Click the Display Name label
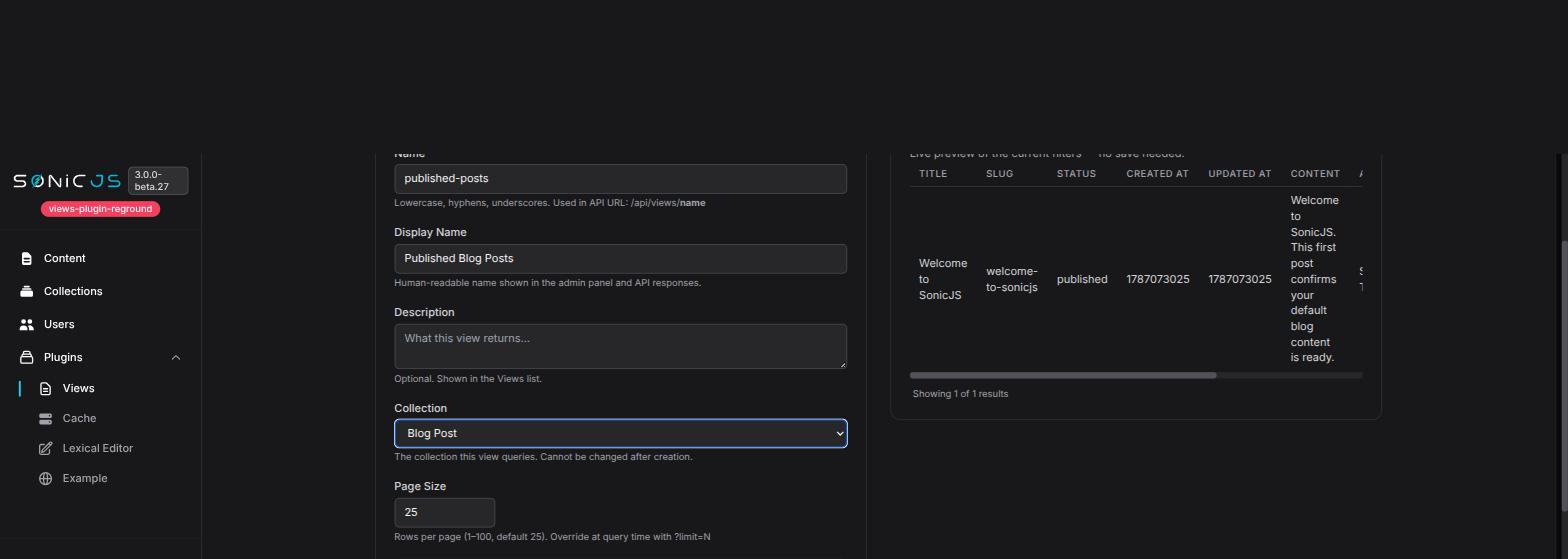The width and height of the screenshot is (1568, 559). click(430, 232)
